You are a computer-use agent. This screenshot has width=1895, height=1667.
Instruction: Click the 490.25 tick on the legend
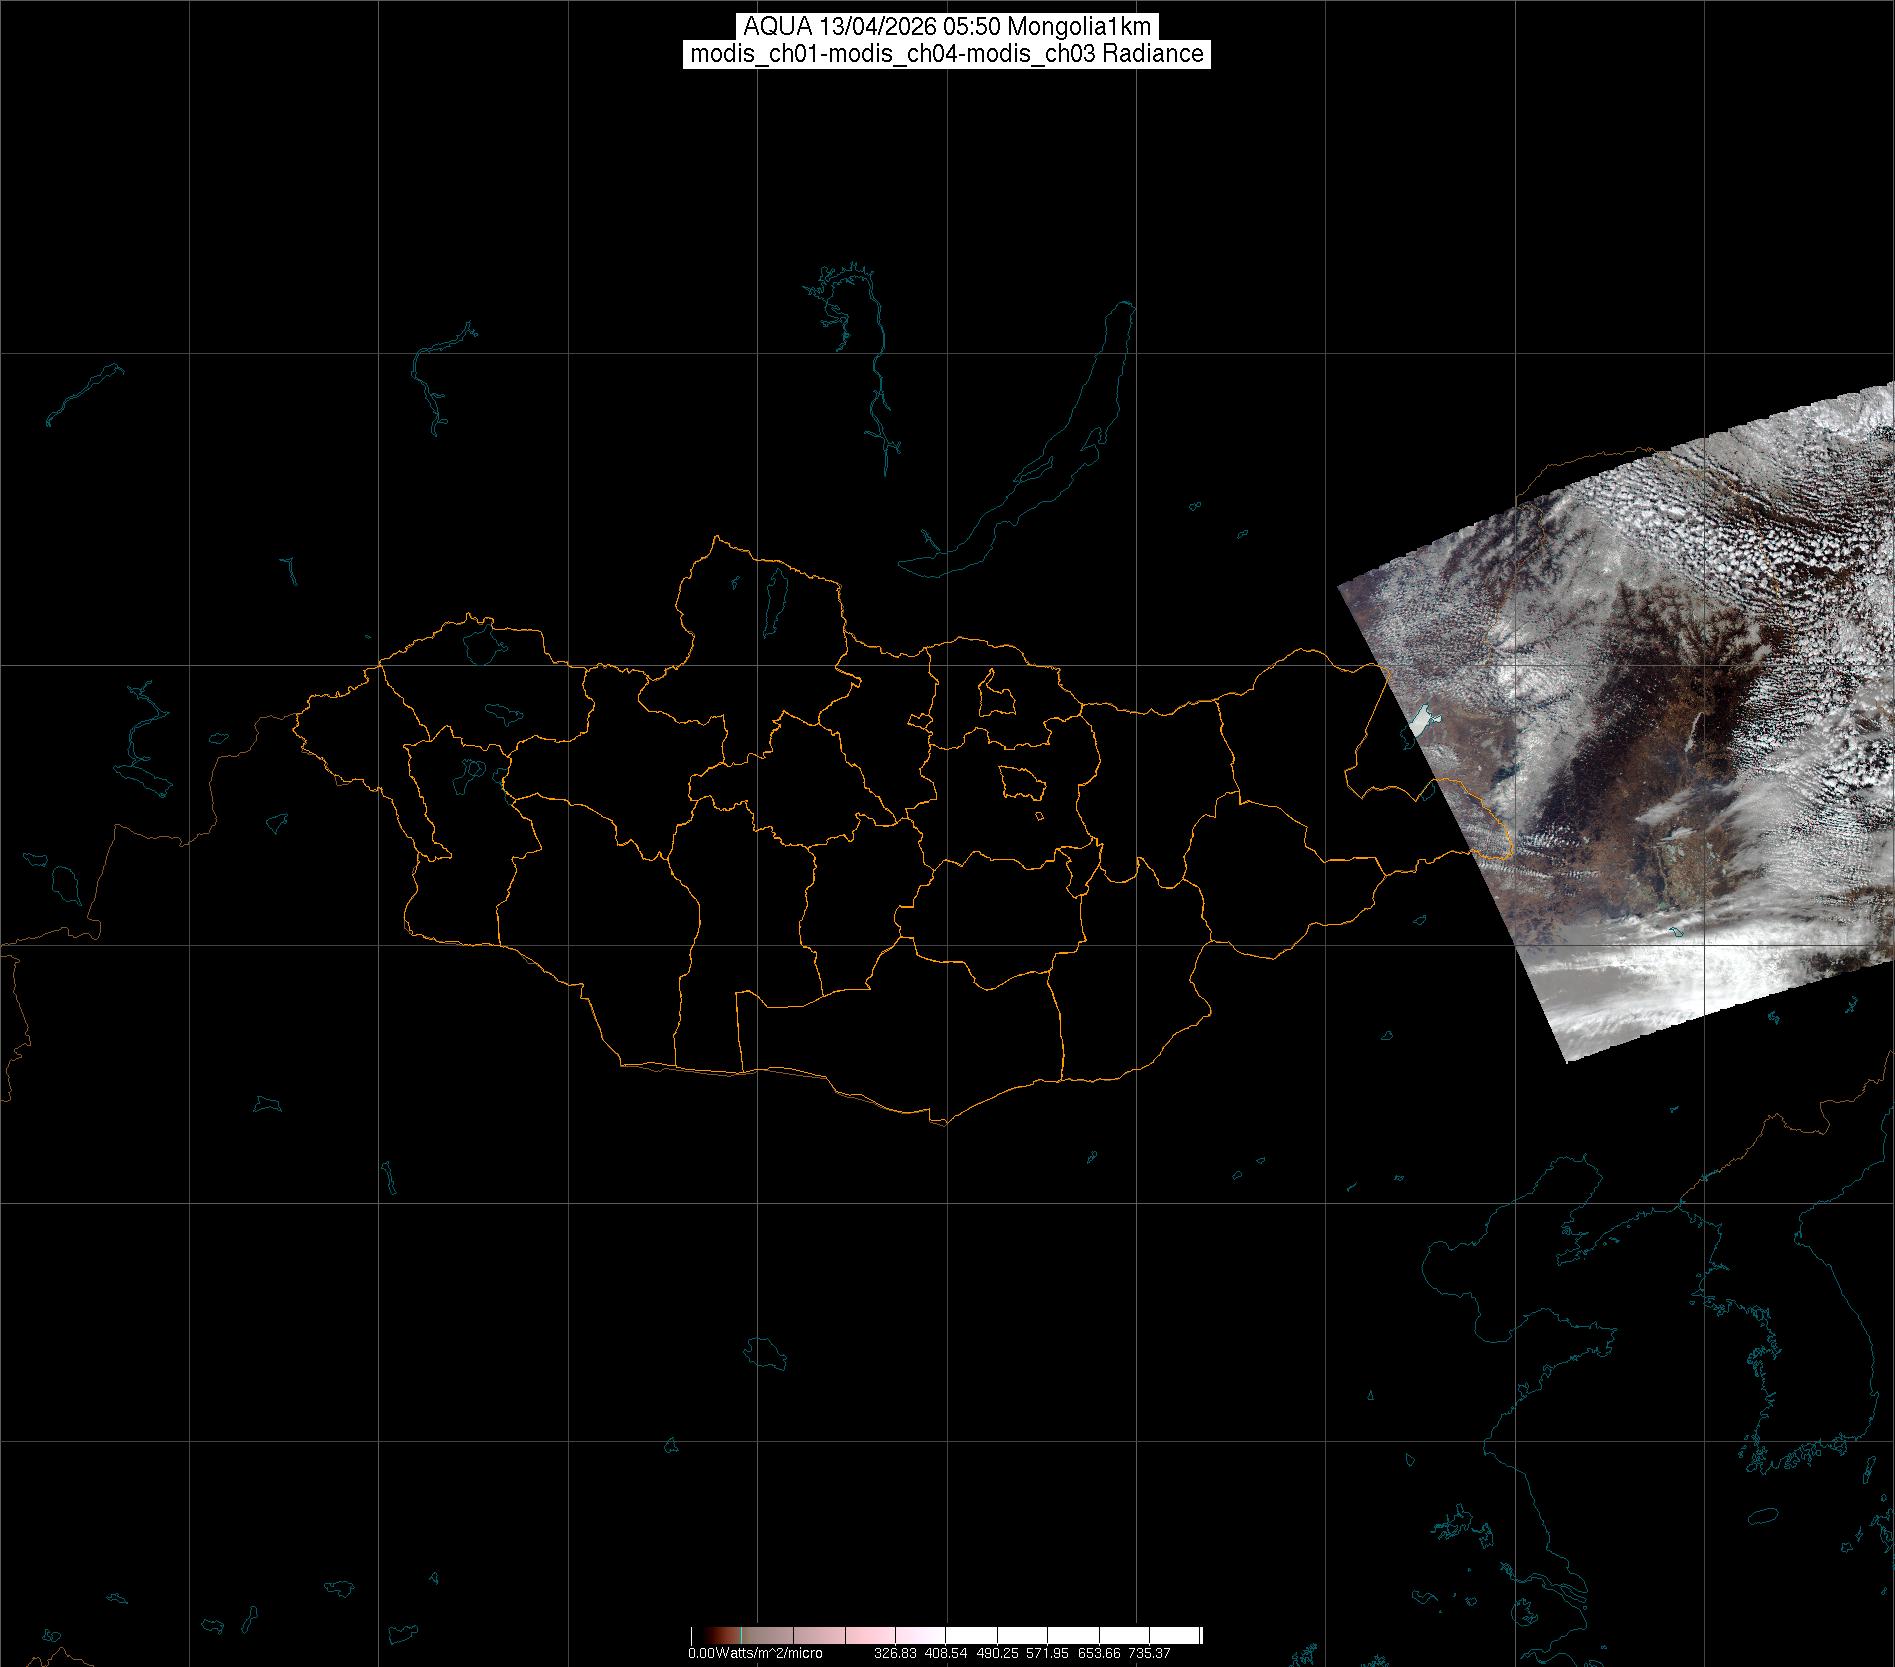[998, 1653]
